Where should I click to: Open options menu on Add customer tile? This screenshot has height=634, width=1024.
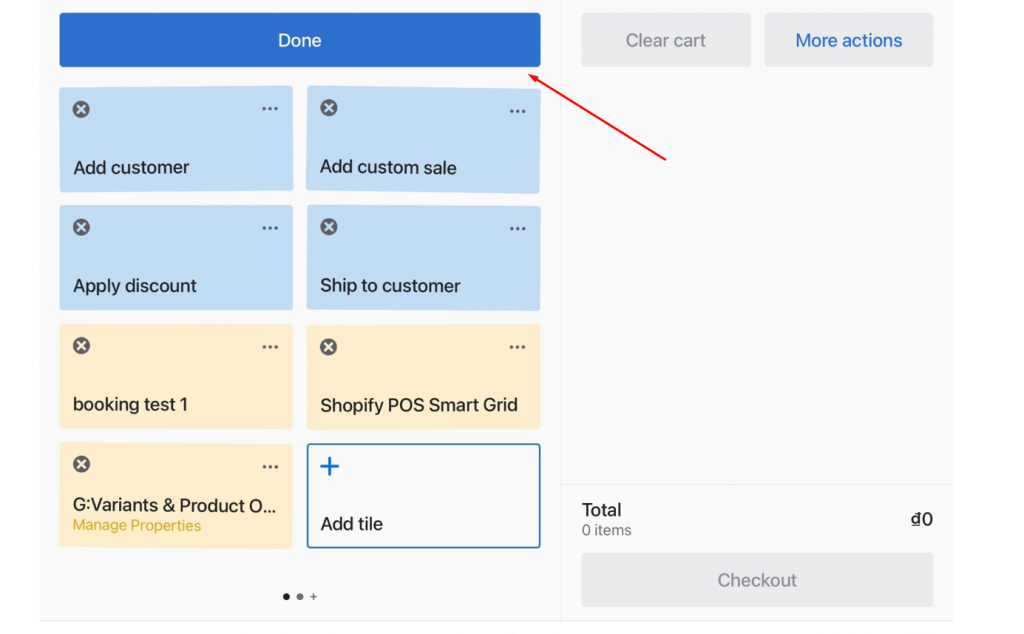(x=270, y=108)
